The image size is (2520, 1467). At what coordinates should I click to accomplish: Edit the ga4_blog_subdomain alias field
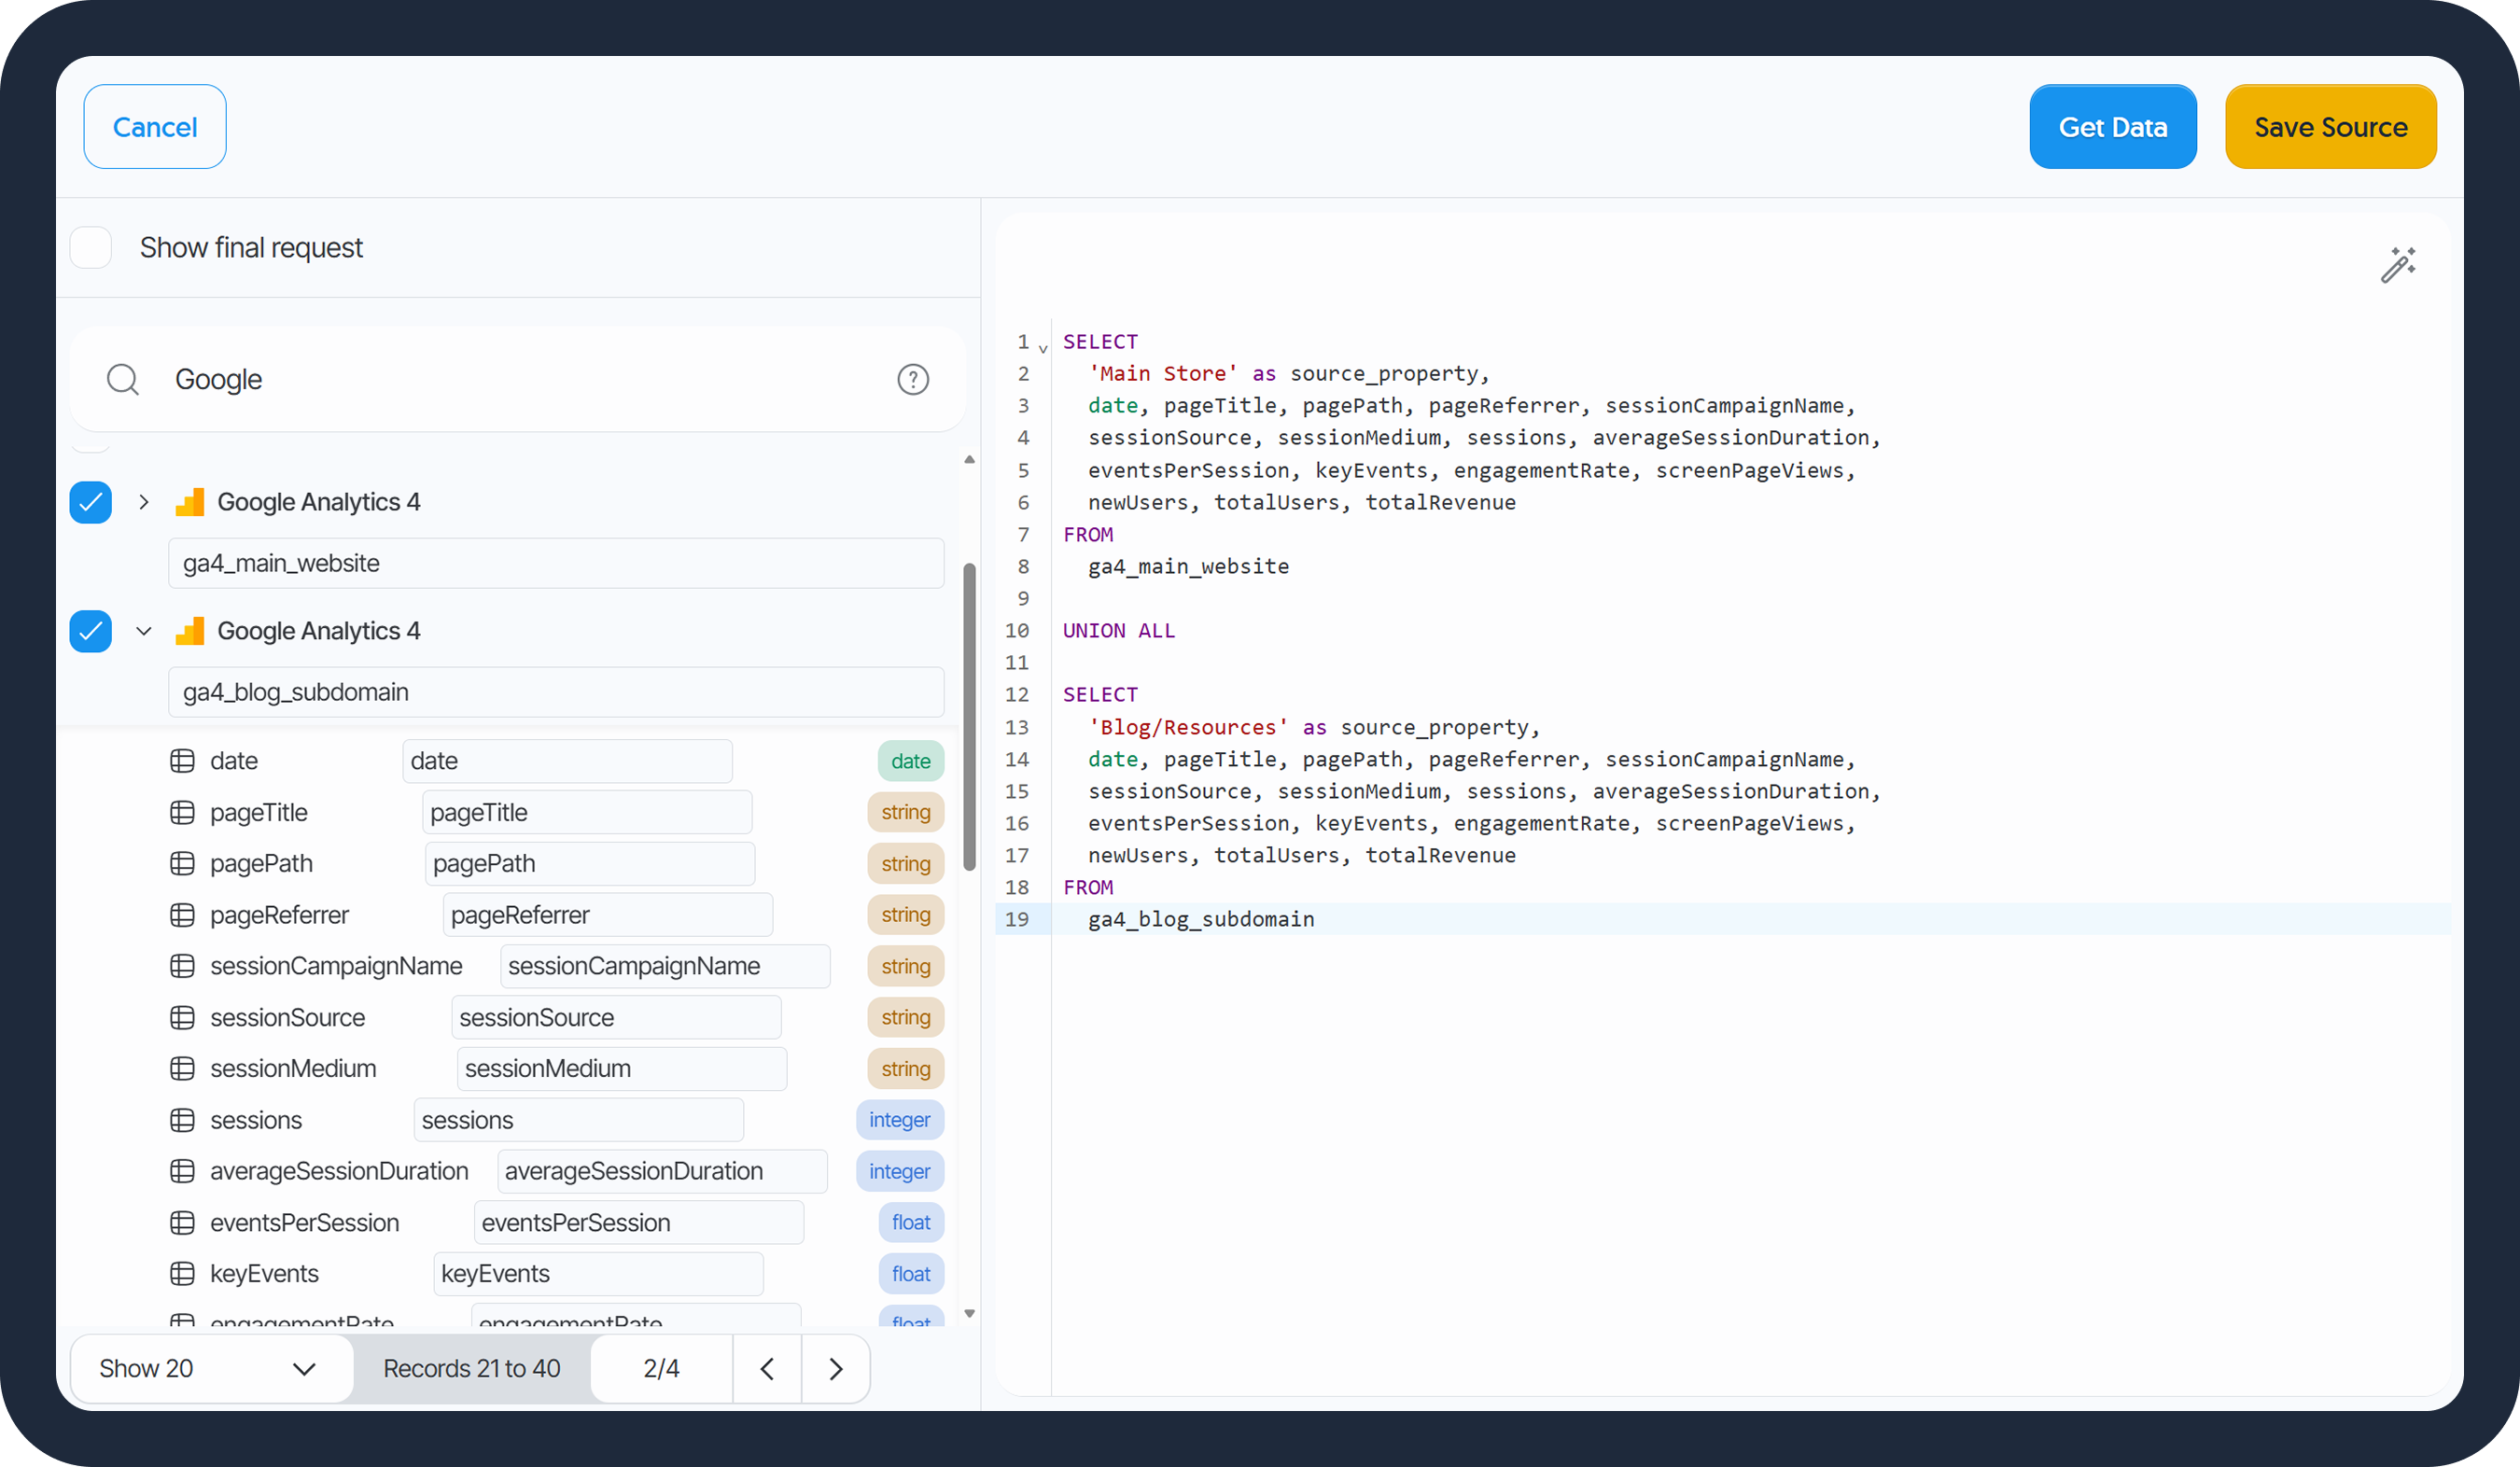coord(556,692)
